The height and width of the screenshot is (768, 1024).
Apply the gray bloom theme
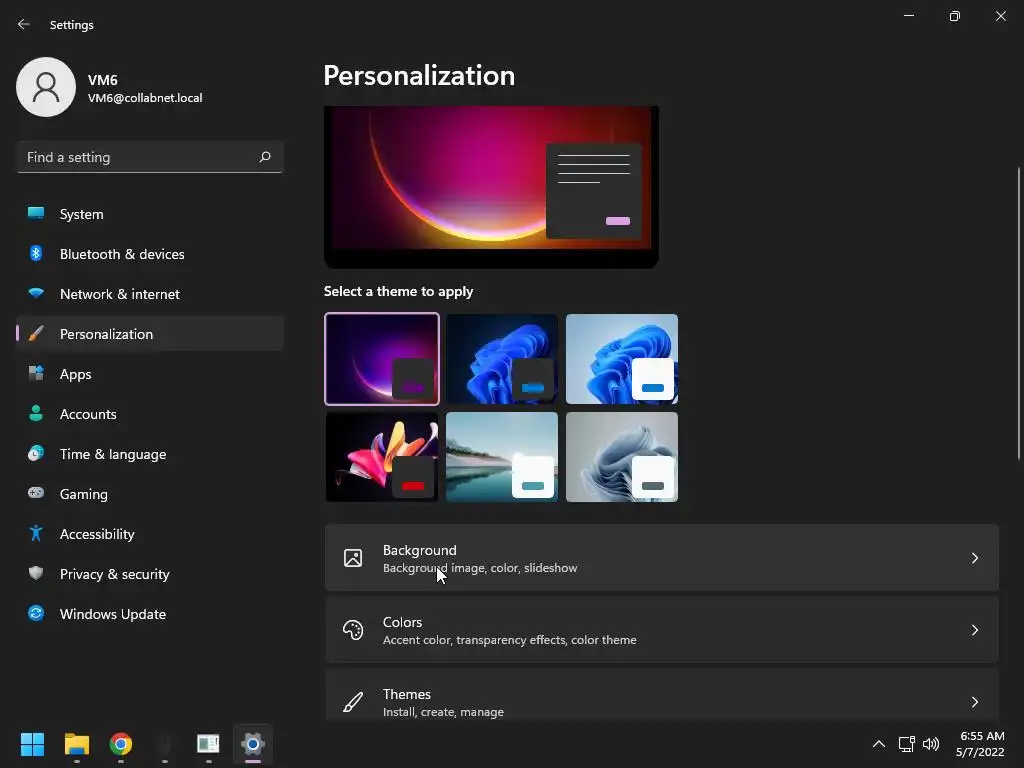622,456
